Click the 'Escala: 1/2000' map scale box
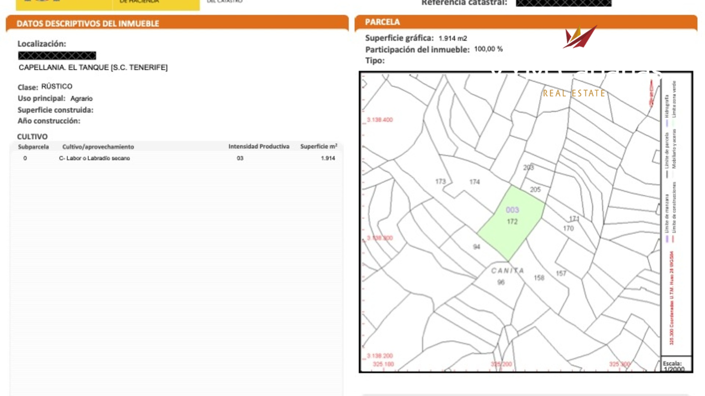Screen dimensions: 705x396 (x=676, y=365)
